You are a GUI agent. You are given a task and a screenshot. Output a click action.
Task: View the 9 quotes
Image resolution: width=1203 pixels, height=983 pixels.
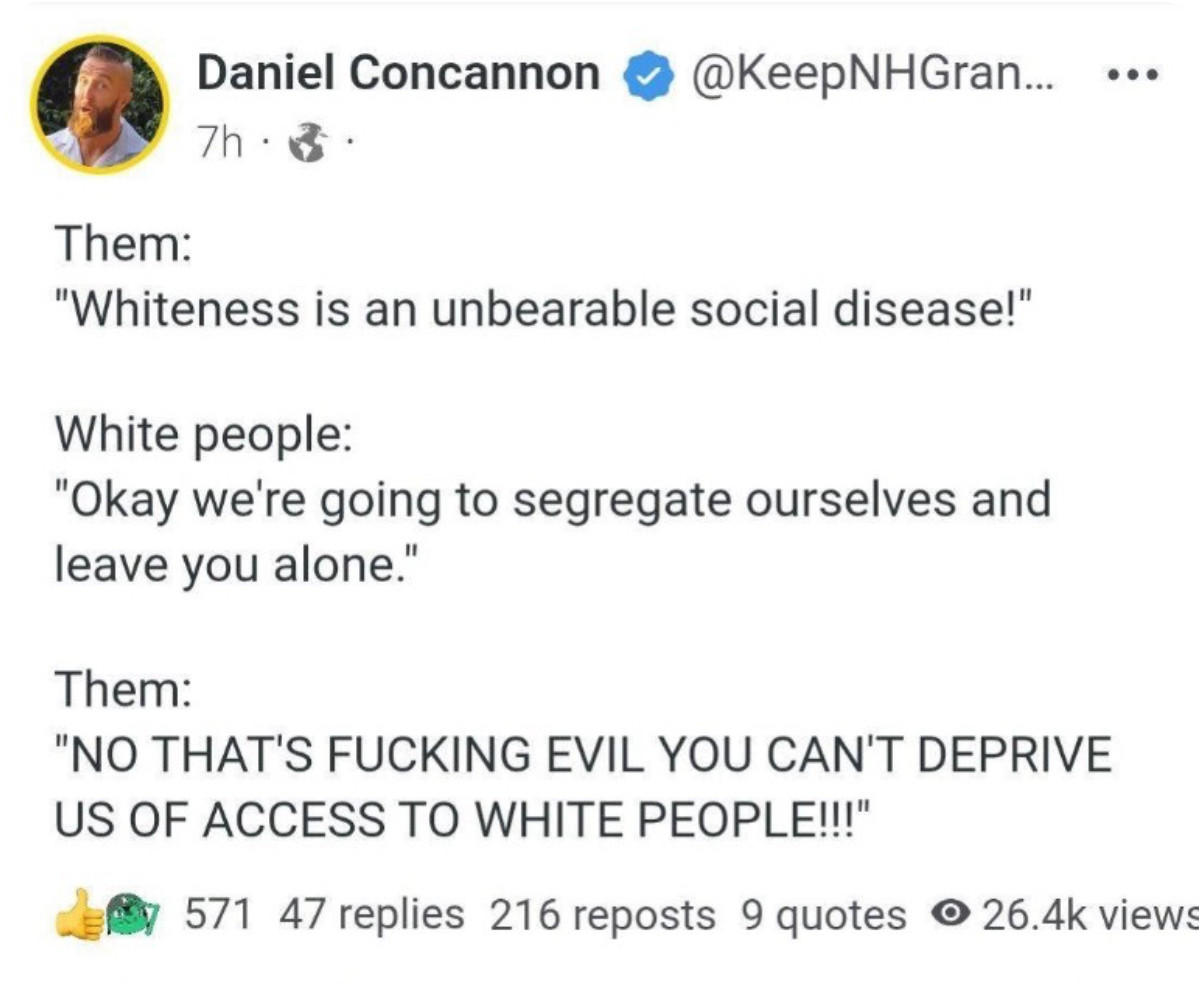tap(823, 913)
